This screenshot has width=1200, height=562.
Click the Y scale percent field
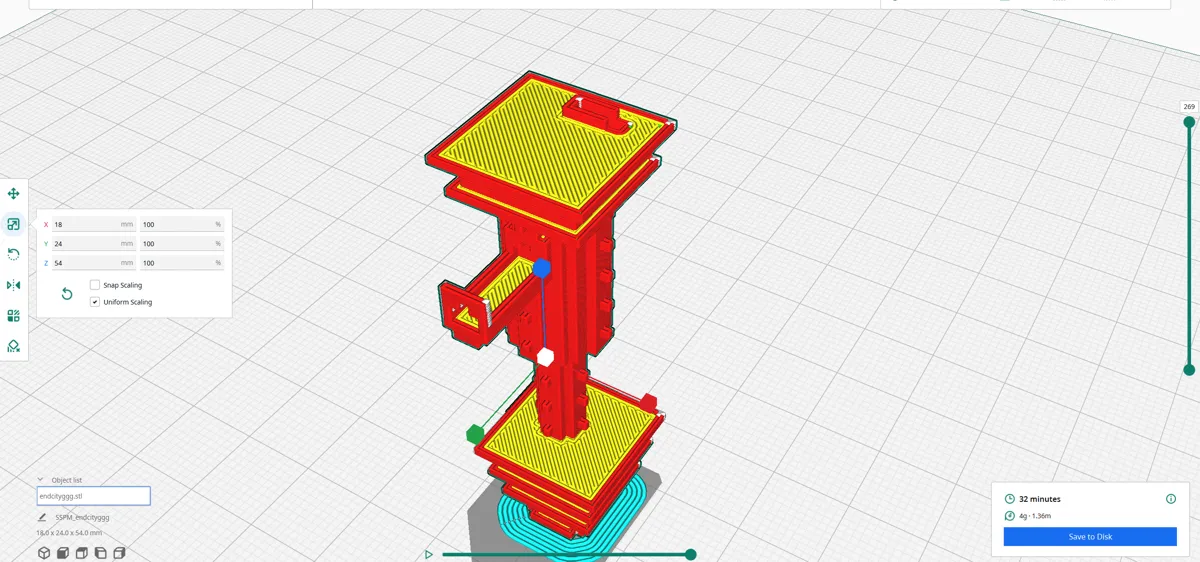182,244
